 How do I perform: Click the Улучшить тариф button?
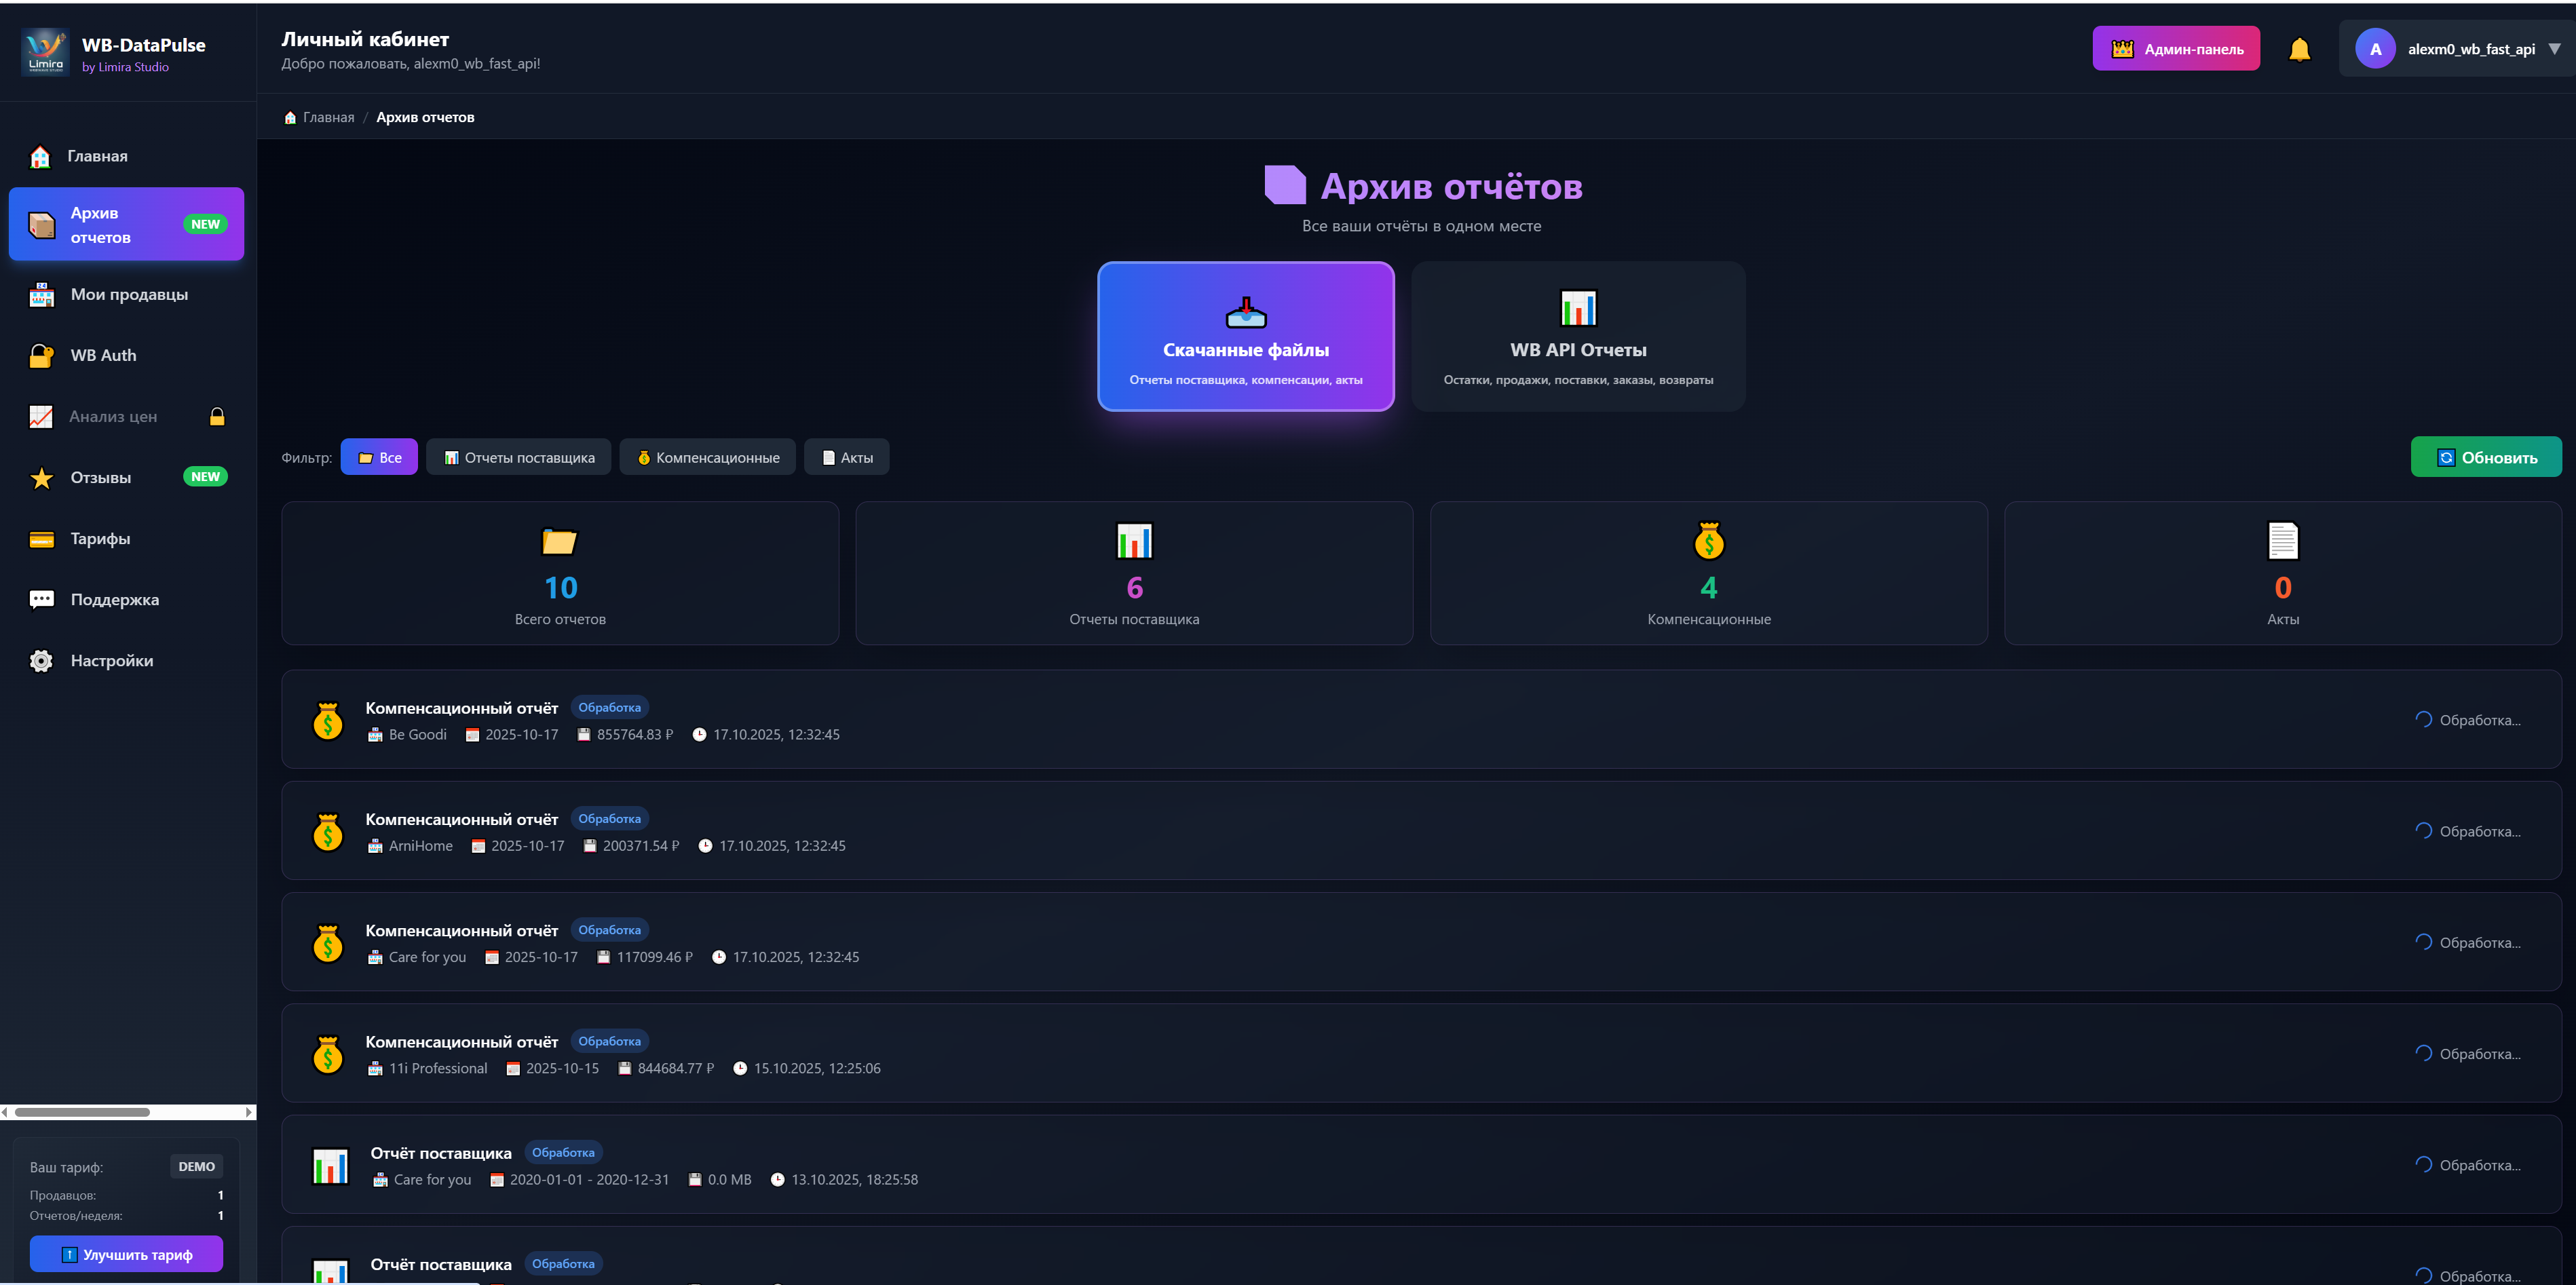[126, 1254]
